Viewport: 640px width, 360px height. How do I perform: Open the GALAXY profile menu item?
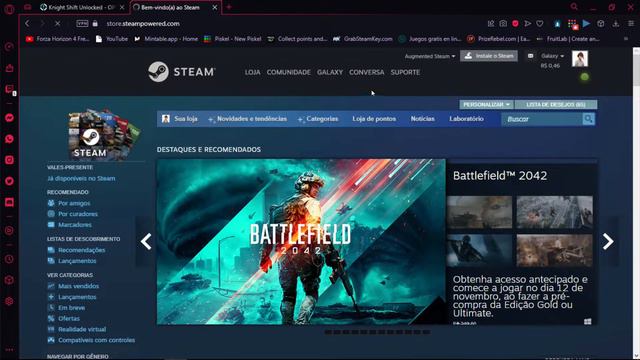point(330,72)
